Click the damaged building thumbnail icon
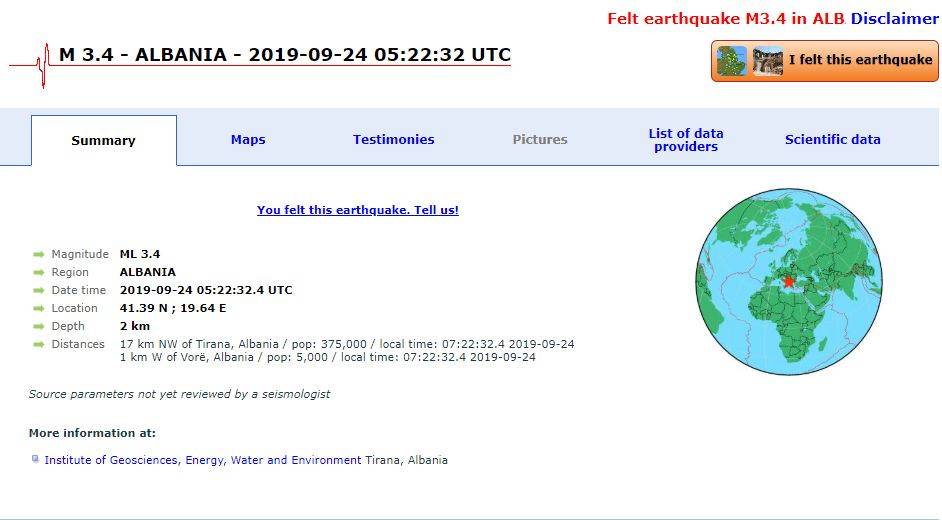This screenshot has height=520, width=942. (768, 61)
